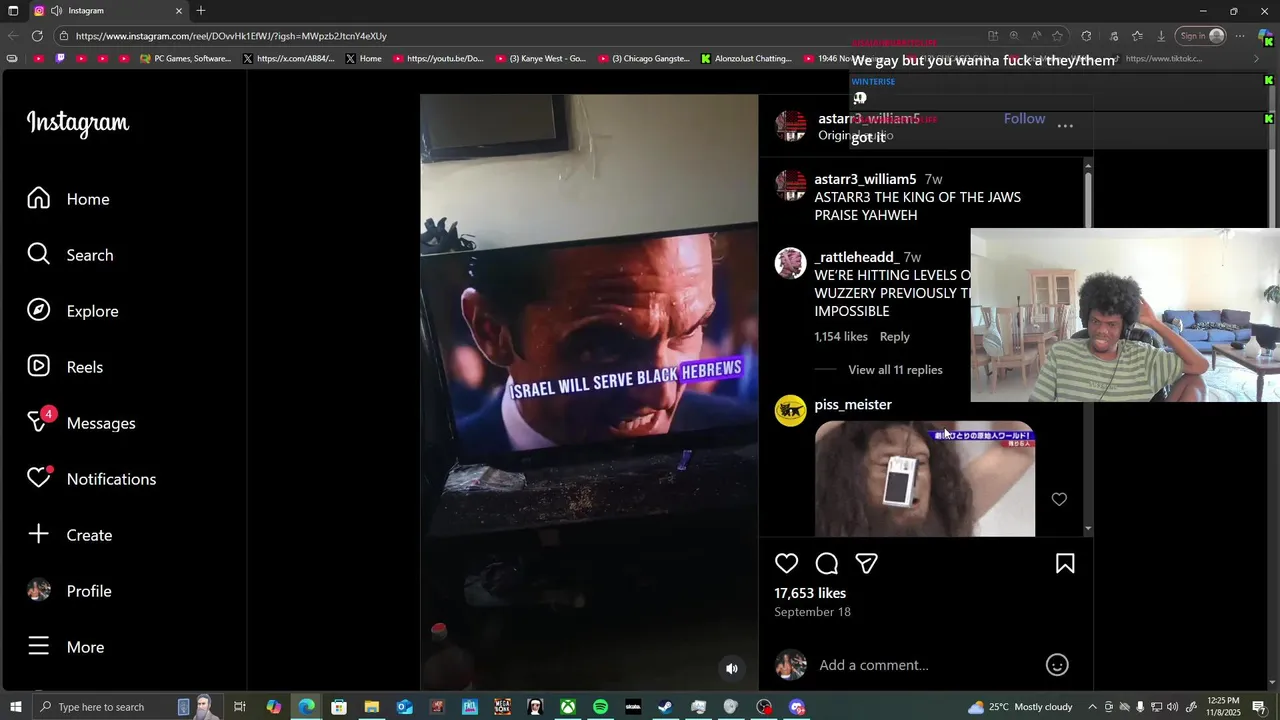The width and height of the screenshot is (1280, 720).
Task: Save the reel with the bookmark icon
Action: pyautogui.click(x=1065, y=564)
